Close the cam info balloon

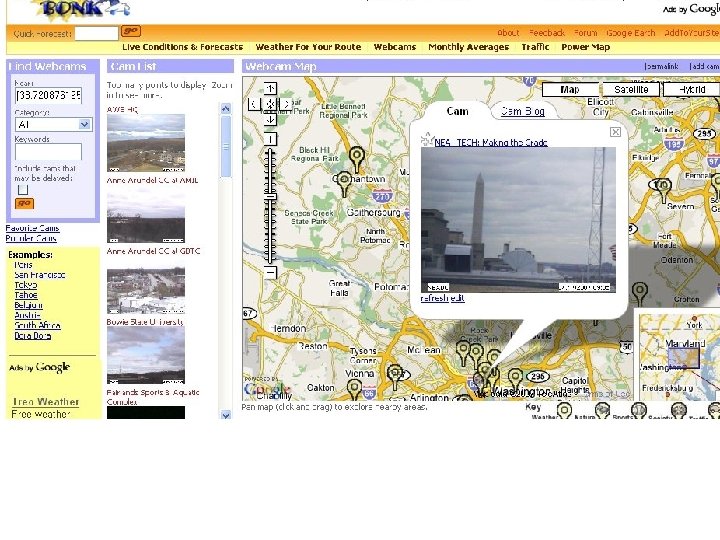[615, 132]
